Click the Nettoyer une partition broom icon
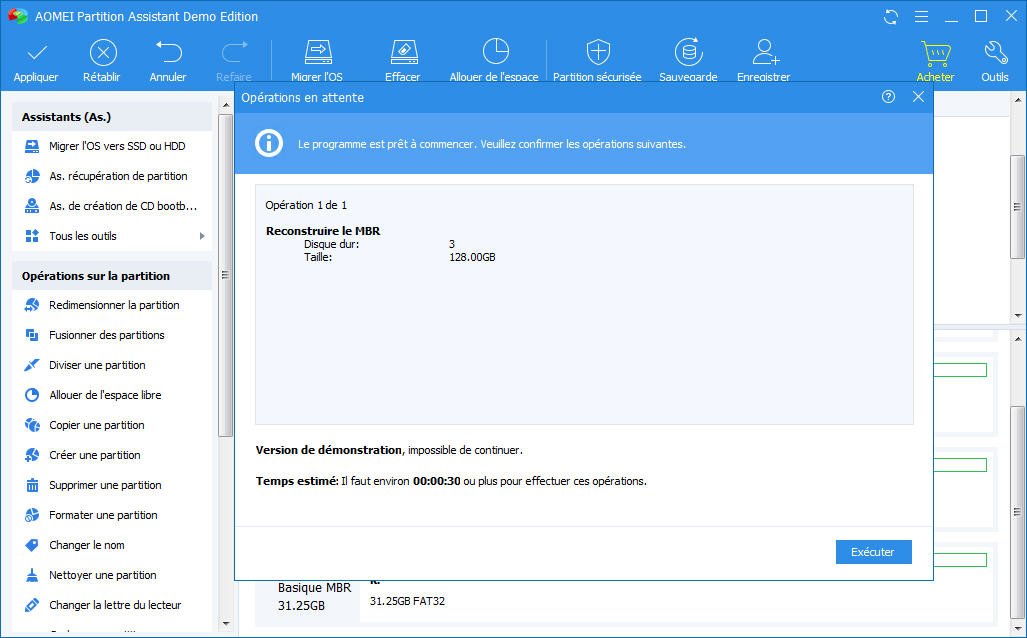 click(x=31, y=576)
